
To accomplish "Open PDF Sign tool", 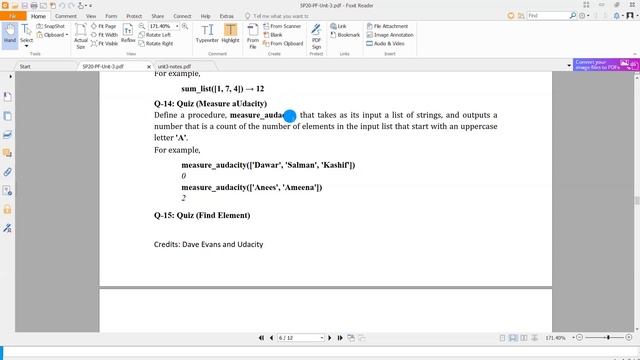I will (x=316, y=37).
